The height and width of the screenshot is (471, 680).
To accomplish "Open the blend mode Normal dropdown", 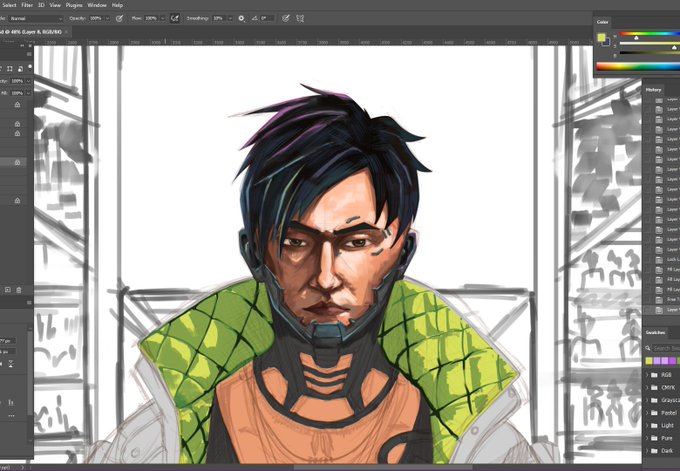I will coord(36,19).
